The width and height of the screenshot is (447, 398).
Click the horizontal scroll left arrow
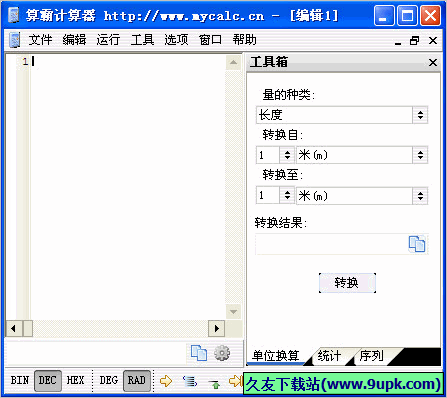pyautogui.click(x=14, y=329)
